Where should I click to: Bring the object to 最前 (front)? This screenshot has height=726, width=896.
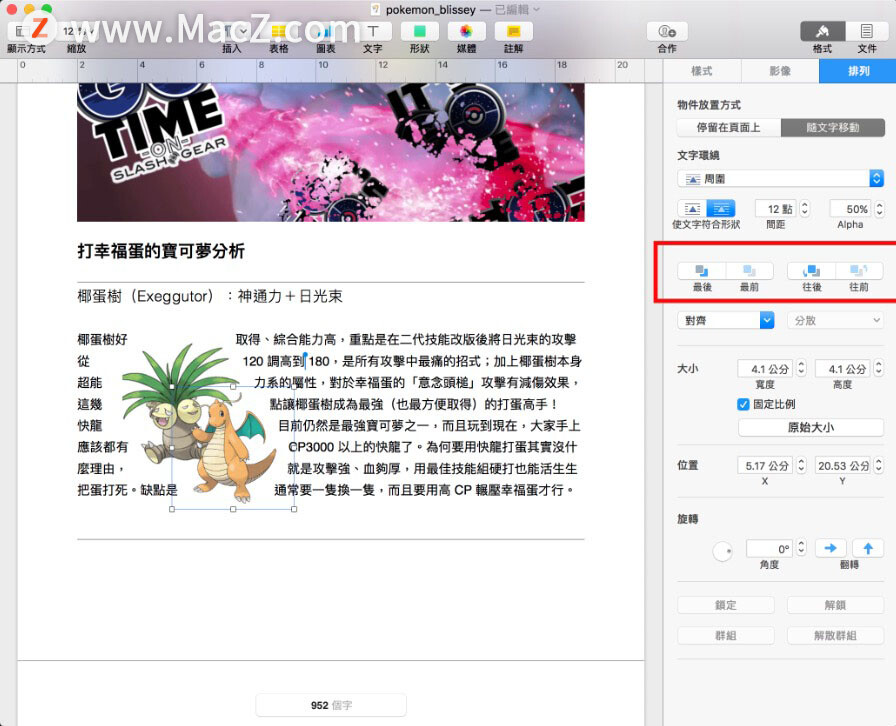[749, 270]
